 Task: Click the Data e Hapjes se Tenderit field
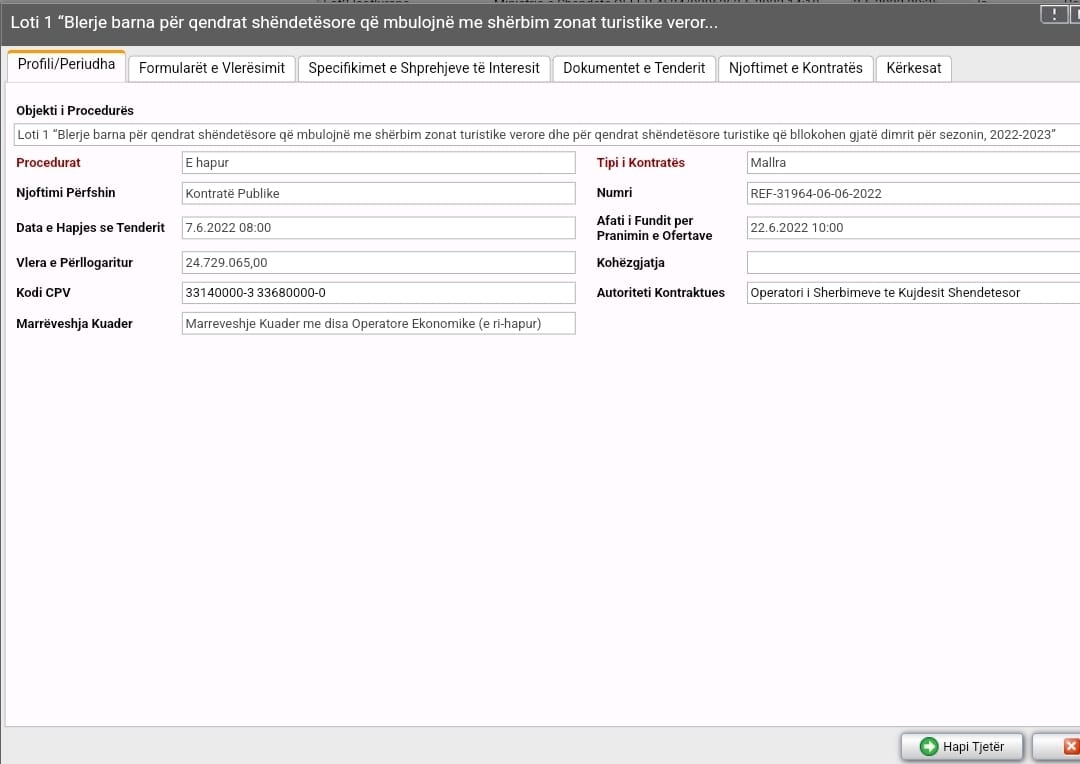click(x=378, y=228)
